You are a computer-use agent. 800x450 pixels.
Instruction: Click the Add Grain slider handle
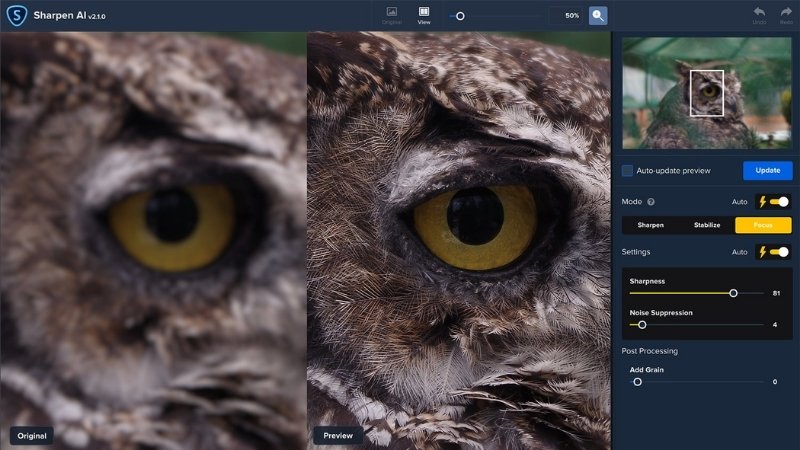[x=637, y=381]
